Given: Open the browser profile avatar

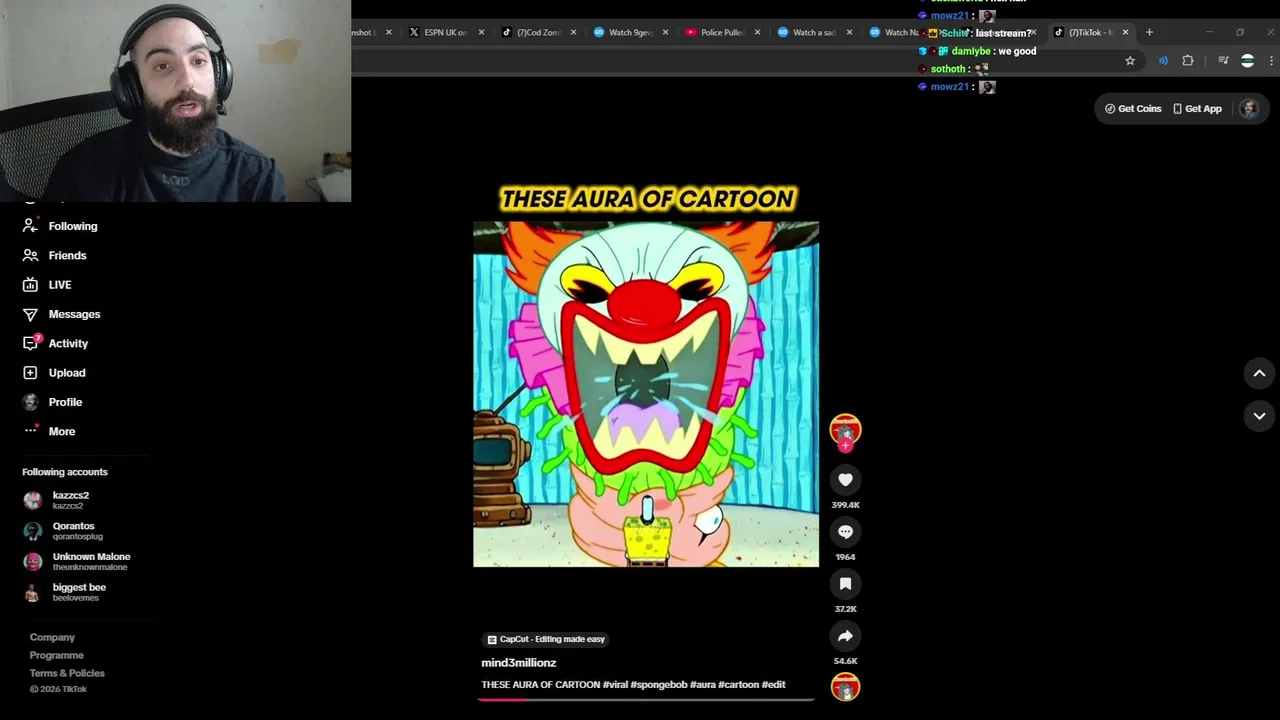Looking at the screenshot, I should click(x=1247, y=61).
